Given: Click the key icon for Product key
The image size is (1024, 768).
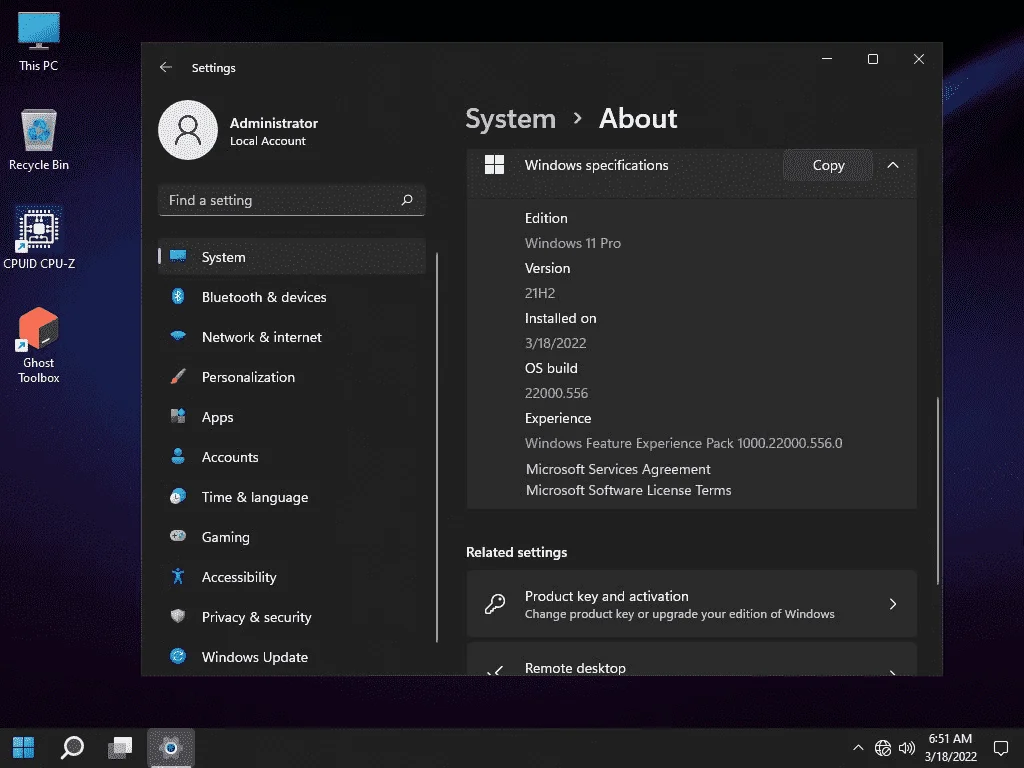Looking at the screenshot, I should click(x=494, y=604).
